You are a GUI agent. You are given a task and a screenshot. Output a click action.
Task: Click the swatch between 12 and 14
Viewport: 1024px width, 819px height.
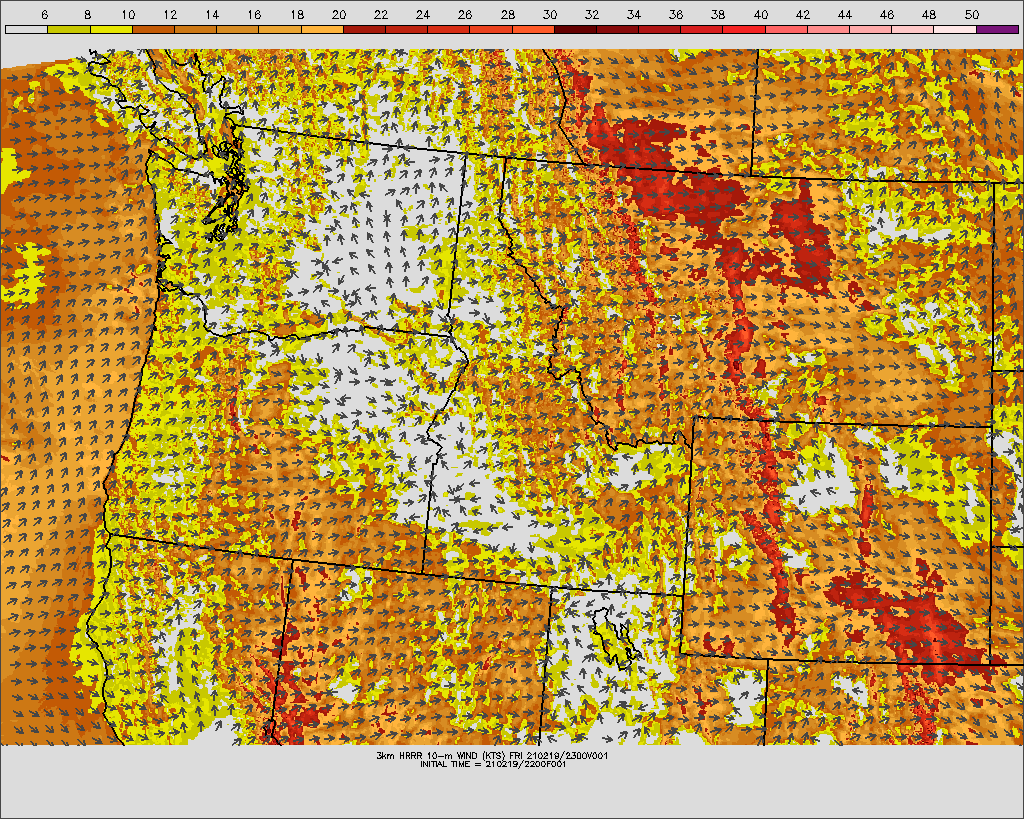[x=195, y=29]
